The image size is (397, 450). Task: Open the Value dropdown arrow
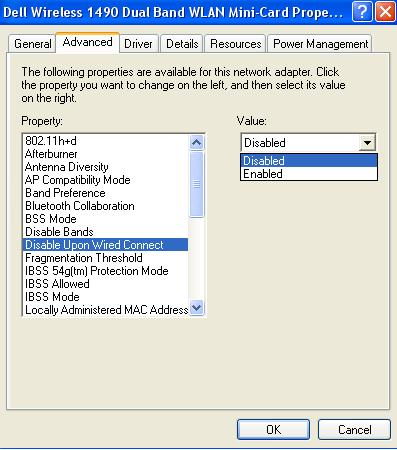click(367, 143)
